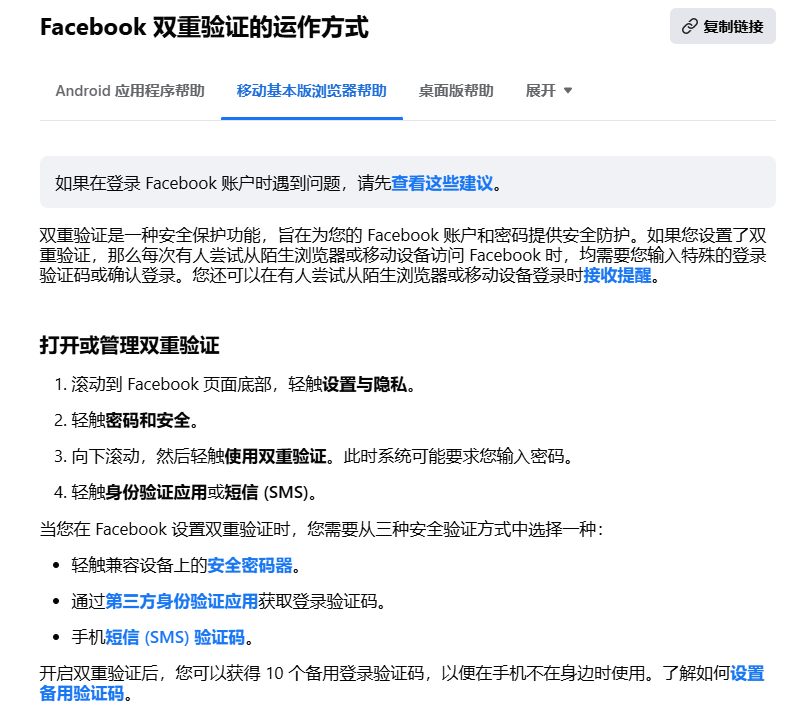Open the 安全密码器 link

[250, 566]
